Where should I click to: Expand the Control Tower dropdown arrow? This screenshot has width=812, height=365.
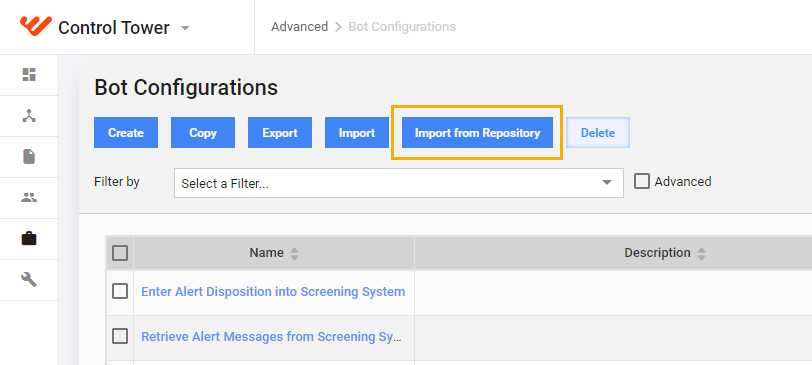185,28
